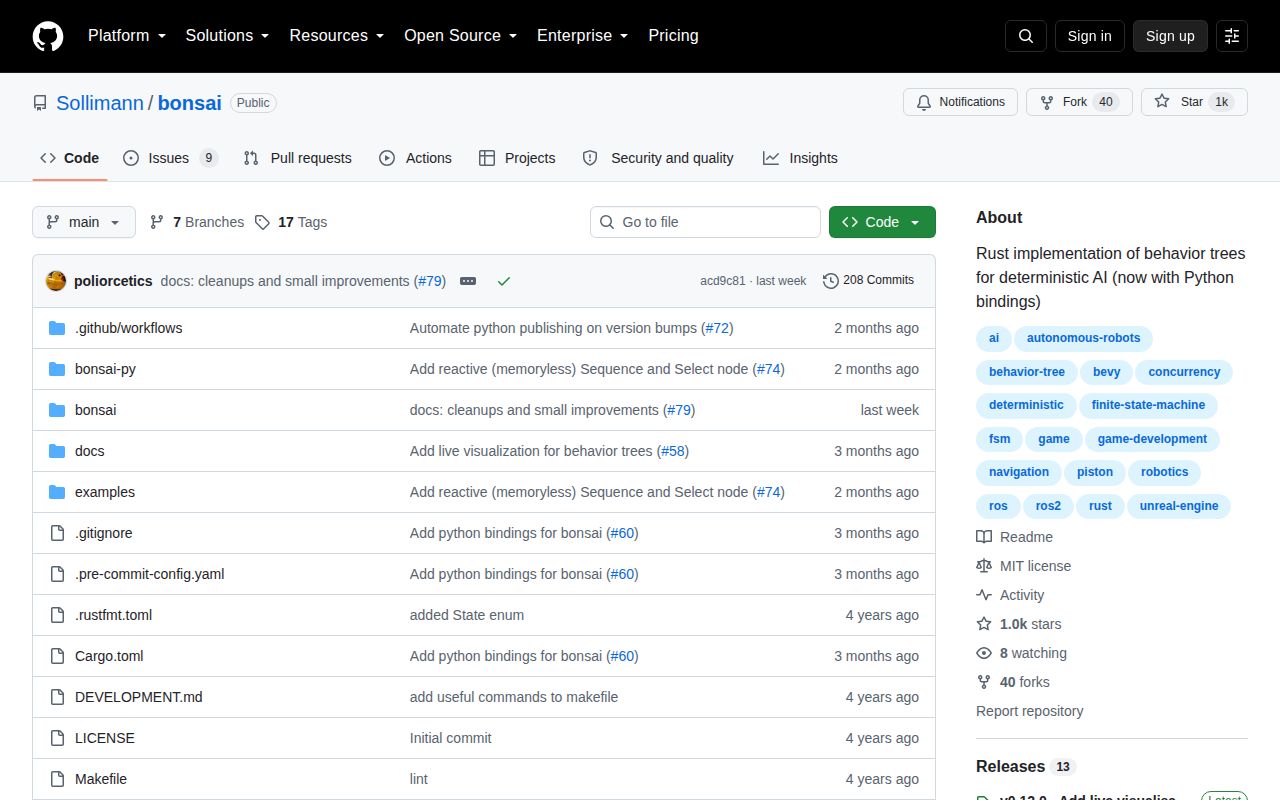Click the Makefile file icon
The width and height of the screenshot is (1280, 800).
coord(57,779)
